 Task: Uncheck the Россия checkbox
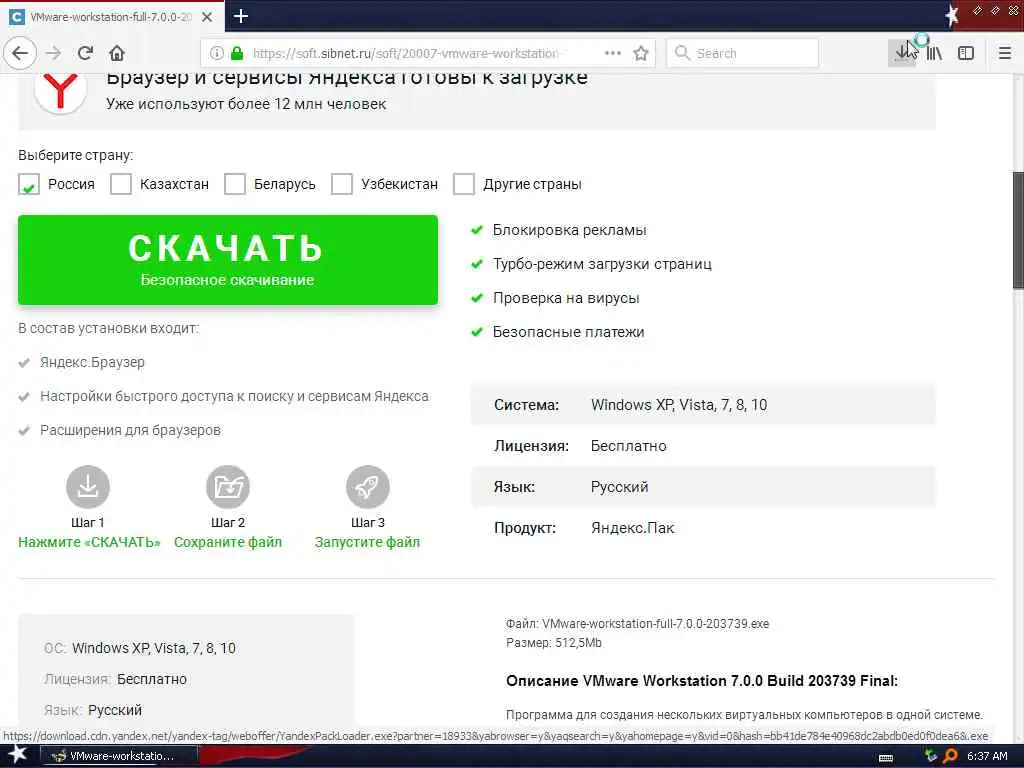[x=29, y=184]
